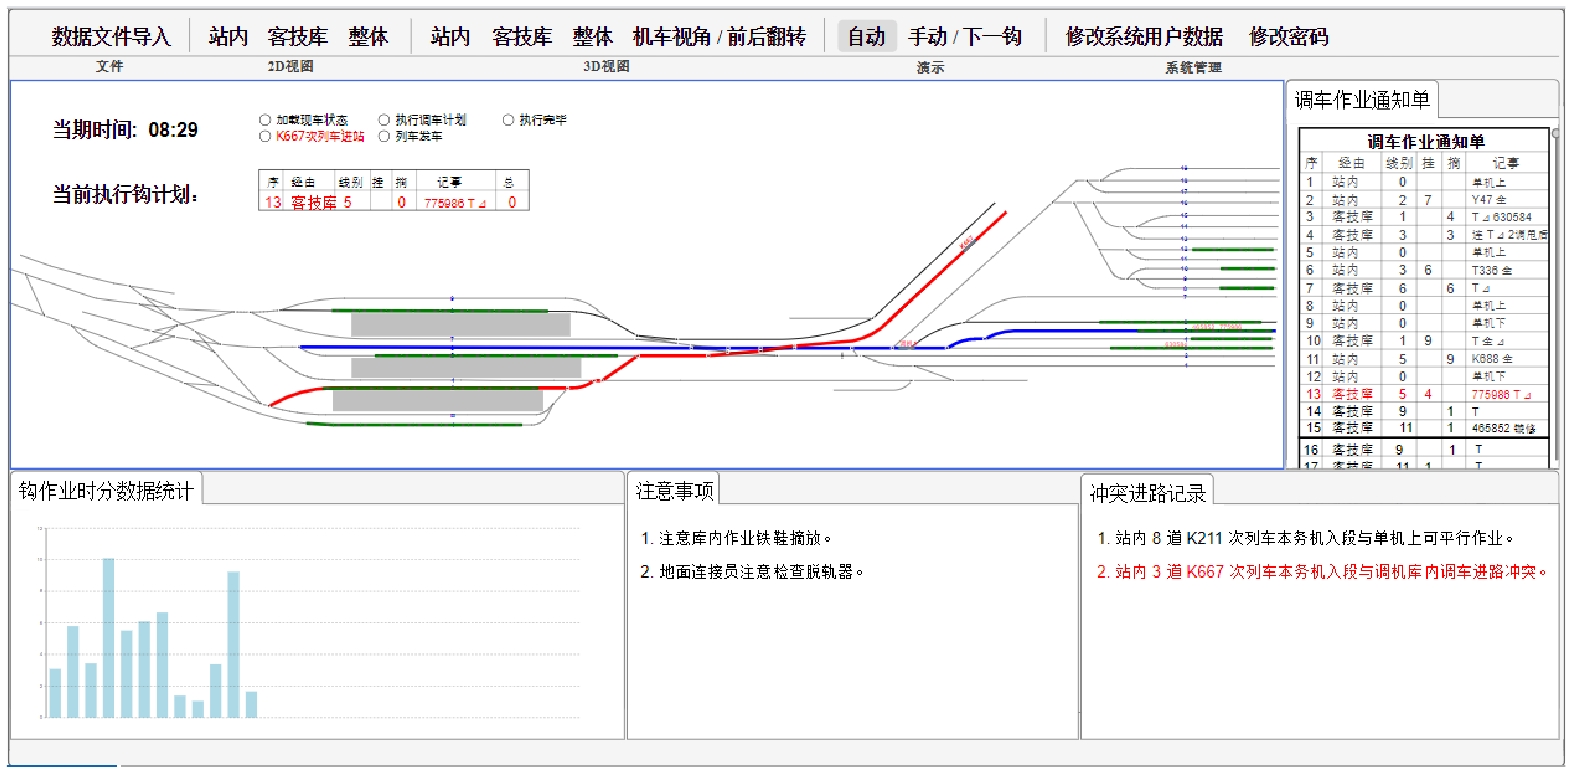Open 修改系统用户数据
The image size is (1575, 777).
point(1144,37)
